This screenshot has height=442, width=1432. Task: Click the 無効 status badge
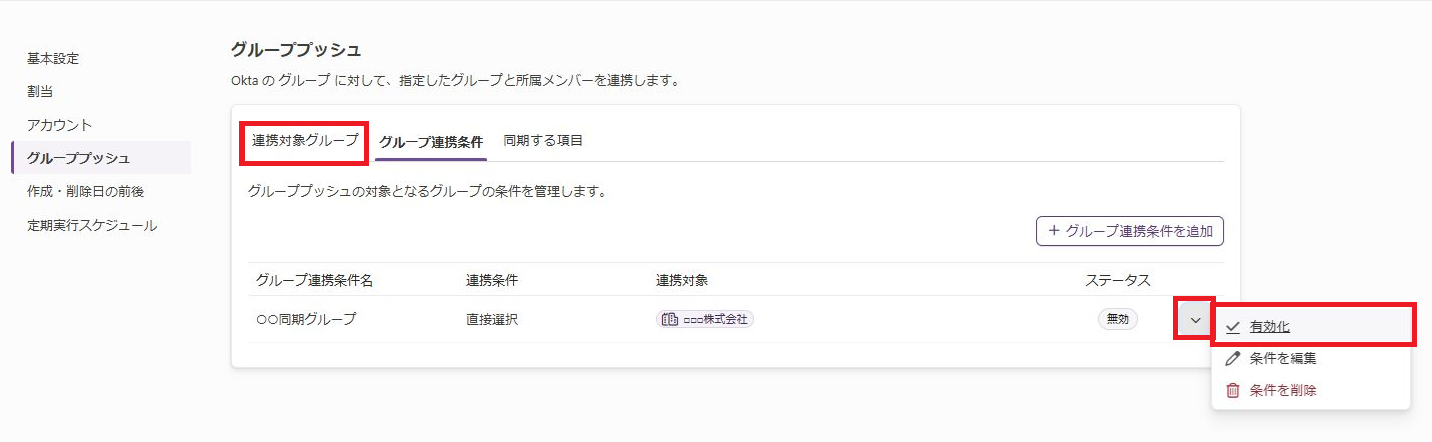[x=1117, y=319]
